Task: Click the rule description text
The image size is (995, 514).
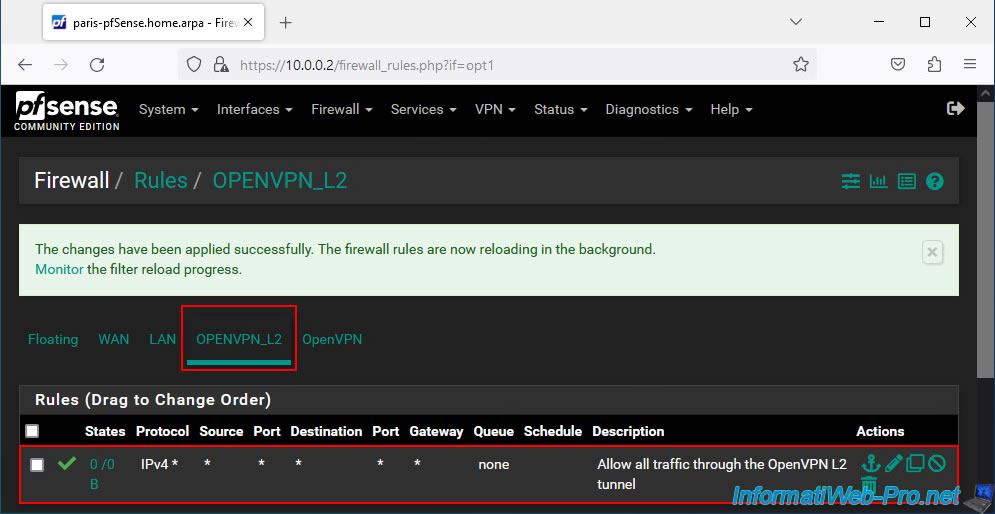Action: pyautogui.click(x=722, y=474)
